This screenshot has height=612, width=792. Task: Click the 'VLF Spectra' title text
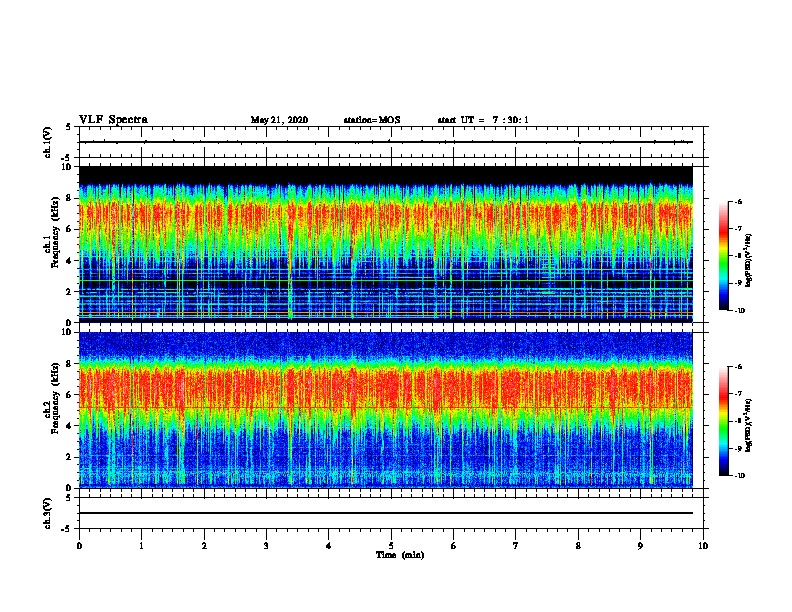113,120
